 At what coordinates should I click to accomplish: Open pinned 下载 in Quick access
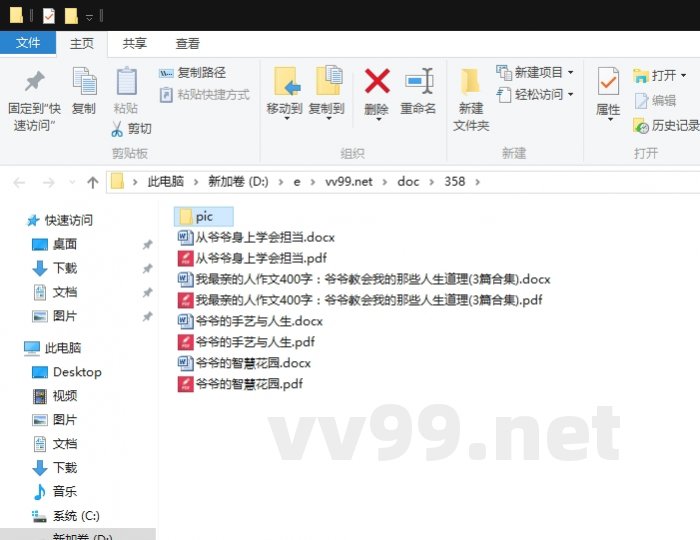coord(65,268)
